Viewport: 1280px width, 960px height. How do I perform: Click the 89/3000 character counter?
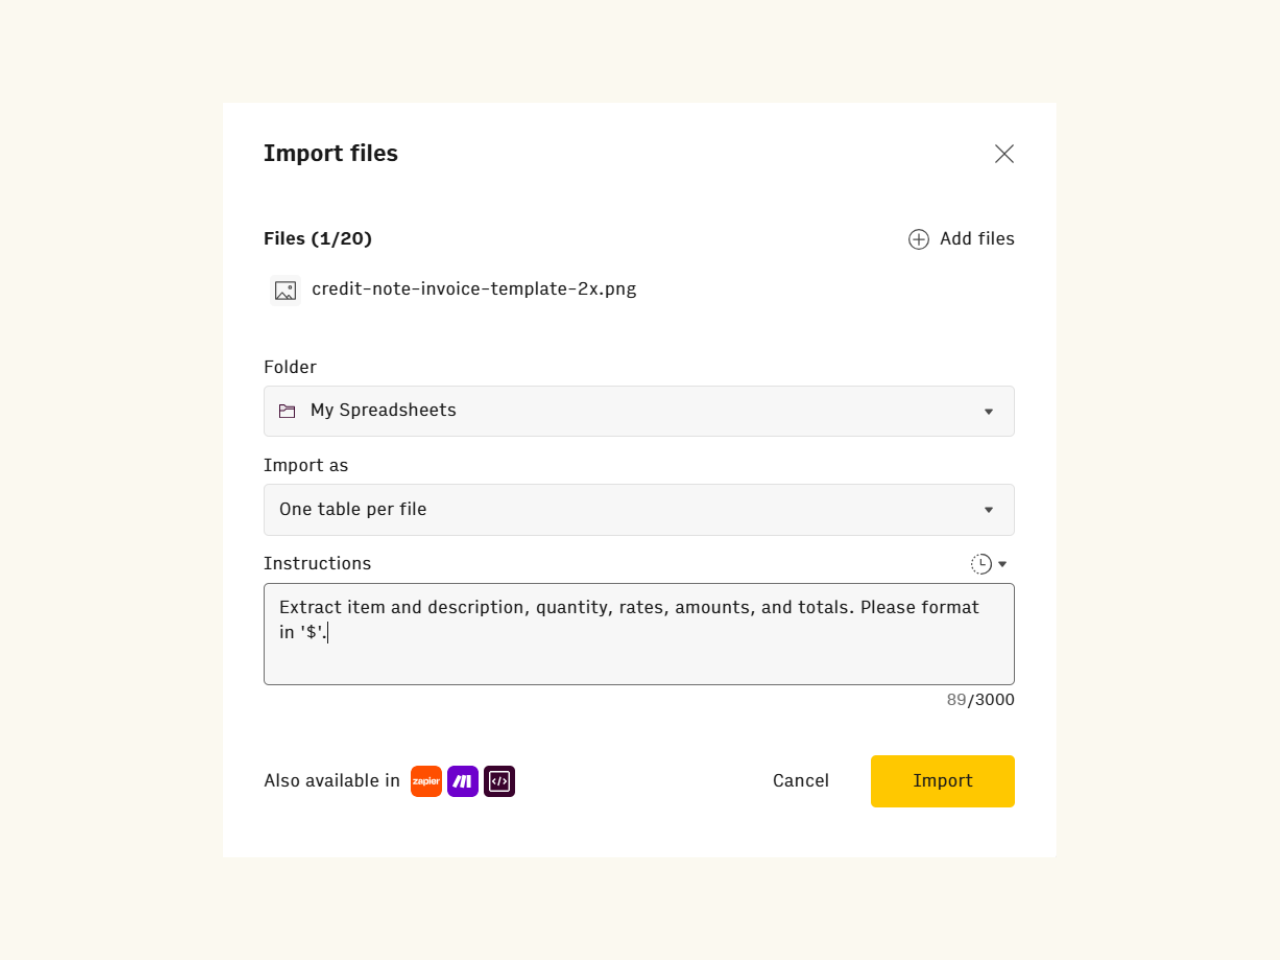click(x=980, y=700)
